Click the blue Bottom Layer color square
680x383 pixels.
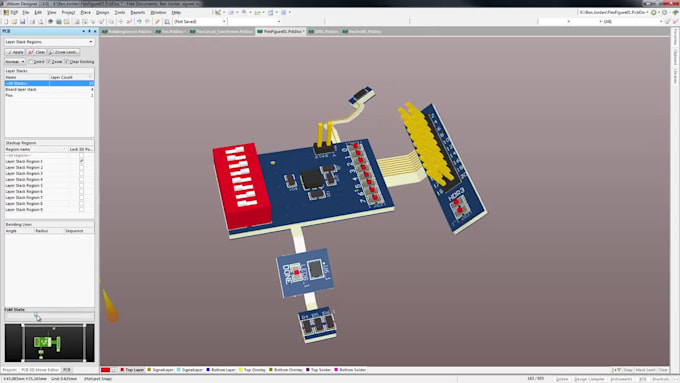click(208, 370)
